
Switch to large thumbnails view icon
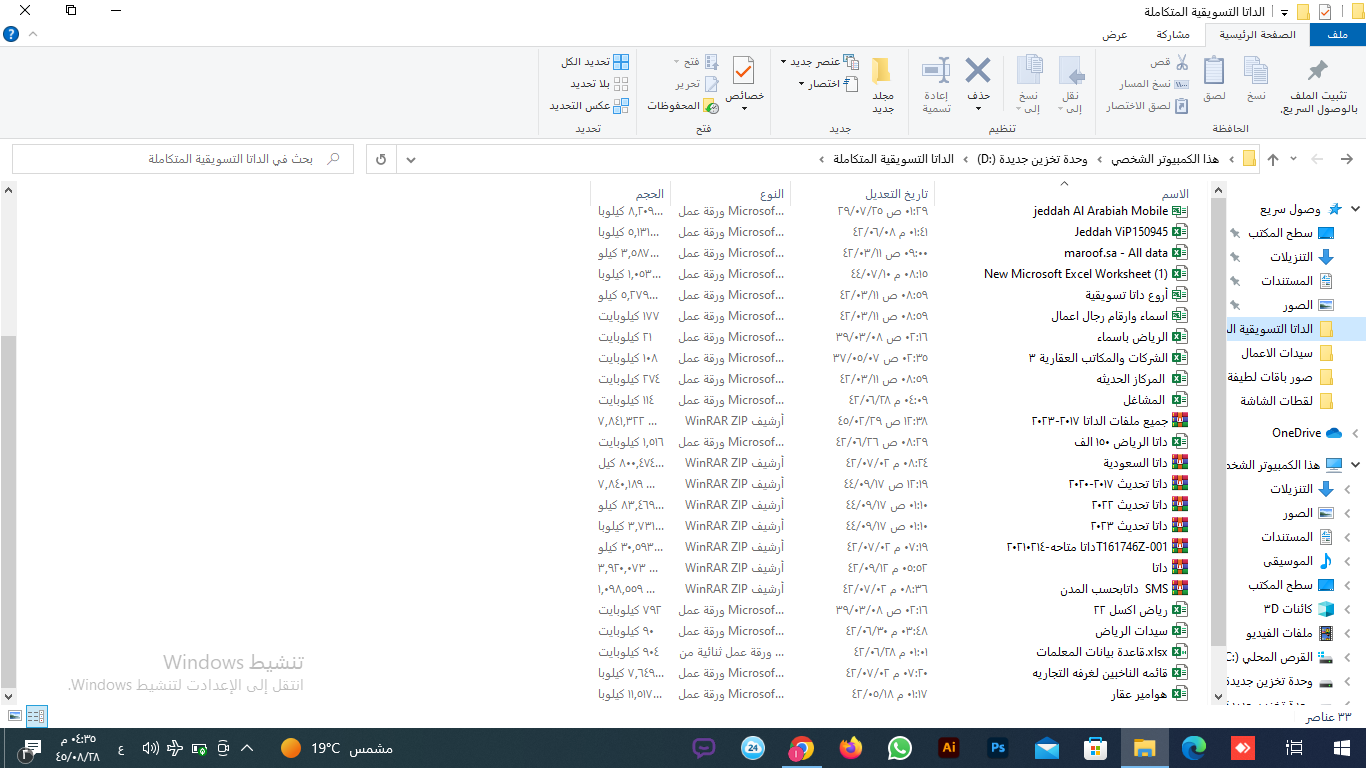pos(14,716)
